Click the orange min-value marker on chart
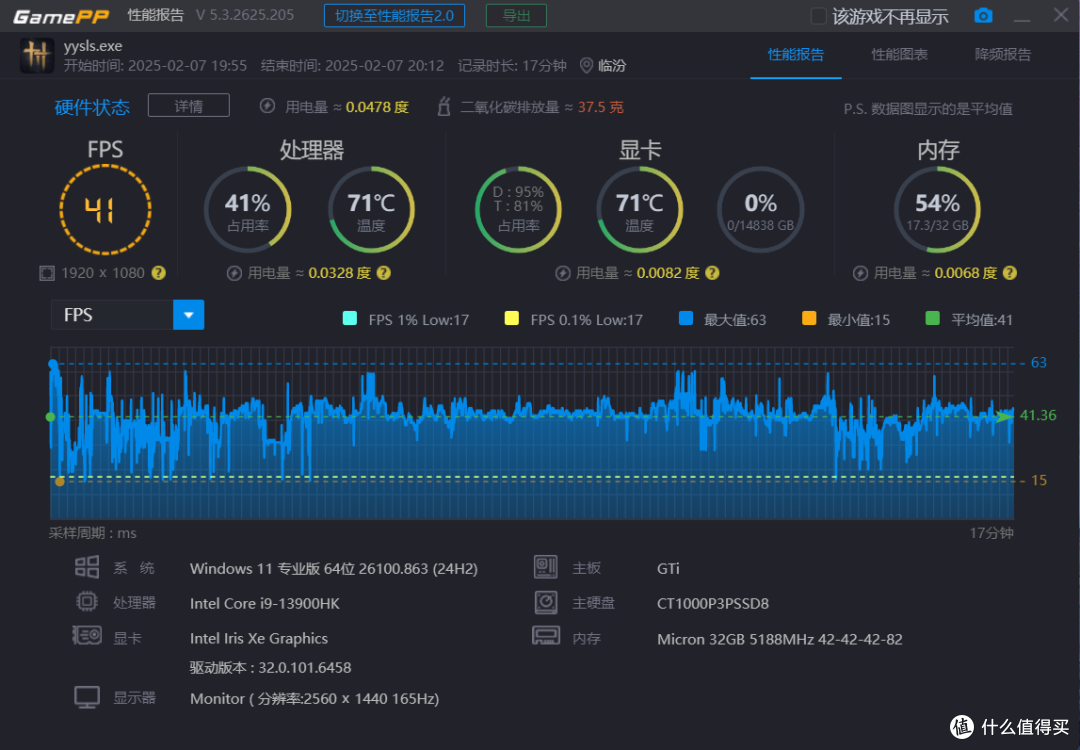 60,481
